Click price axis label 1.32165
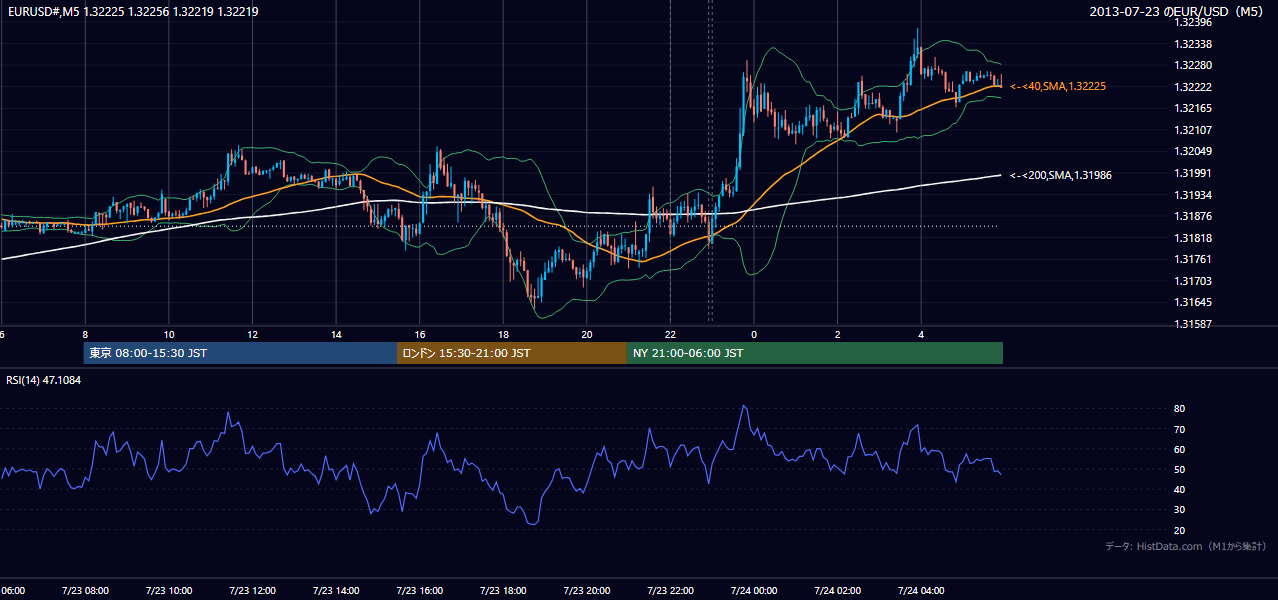This screenshot has width=1278, height=600. [1193, 108]
